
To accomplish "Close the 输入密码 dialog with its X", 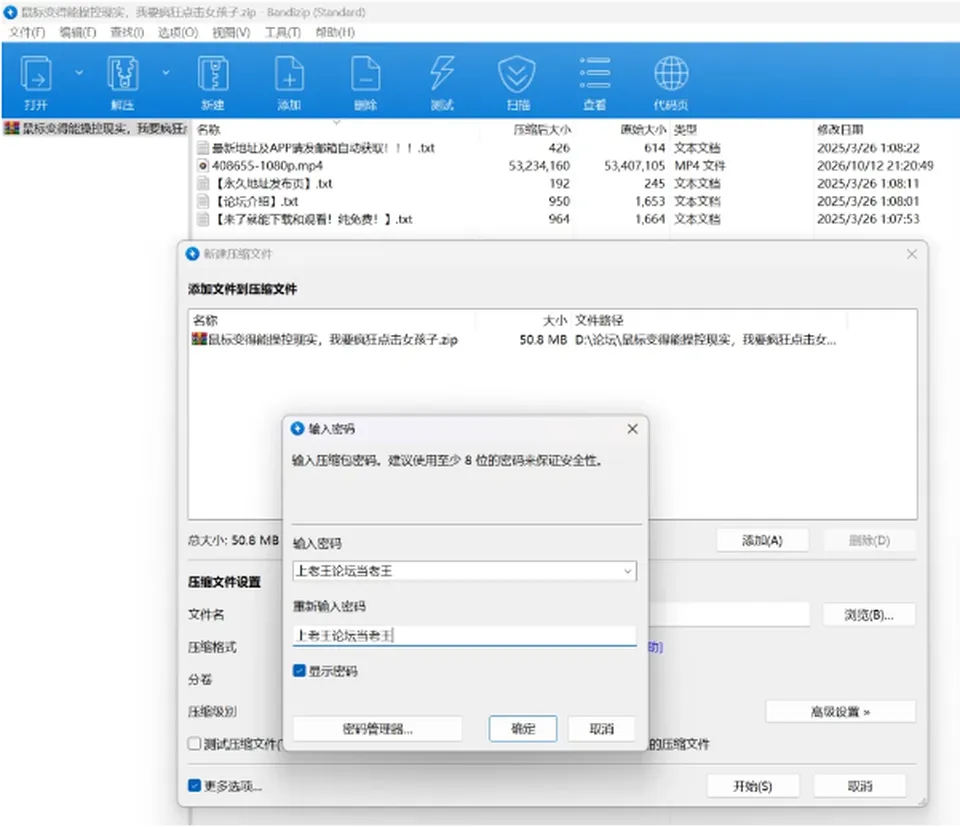I will pyautogui.click(x=632, y=428).
